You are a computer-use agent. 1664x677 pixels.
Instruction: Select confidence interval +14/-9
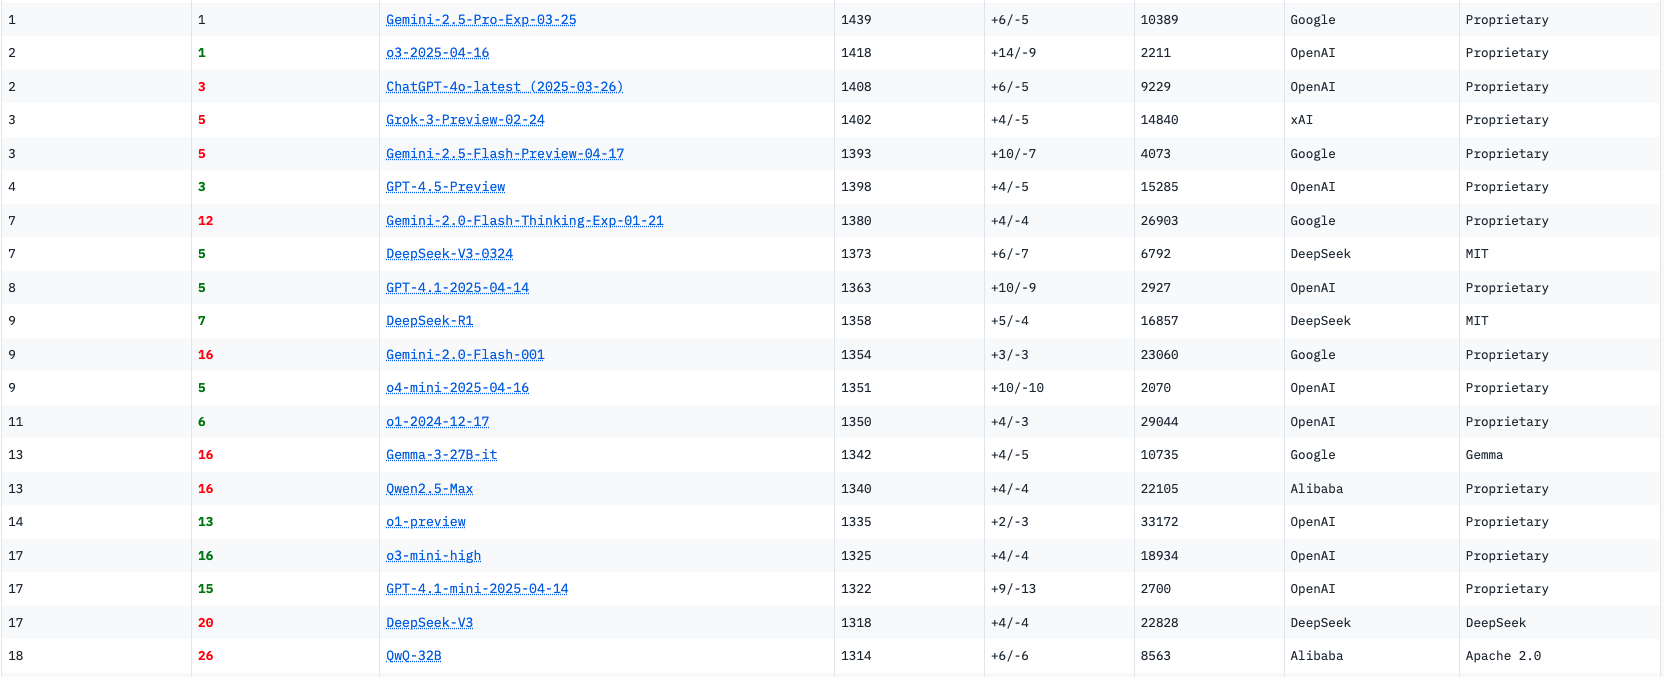[x=1014, y=53]
